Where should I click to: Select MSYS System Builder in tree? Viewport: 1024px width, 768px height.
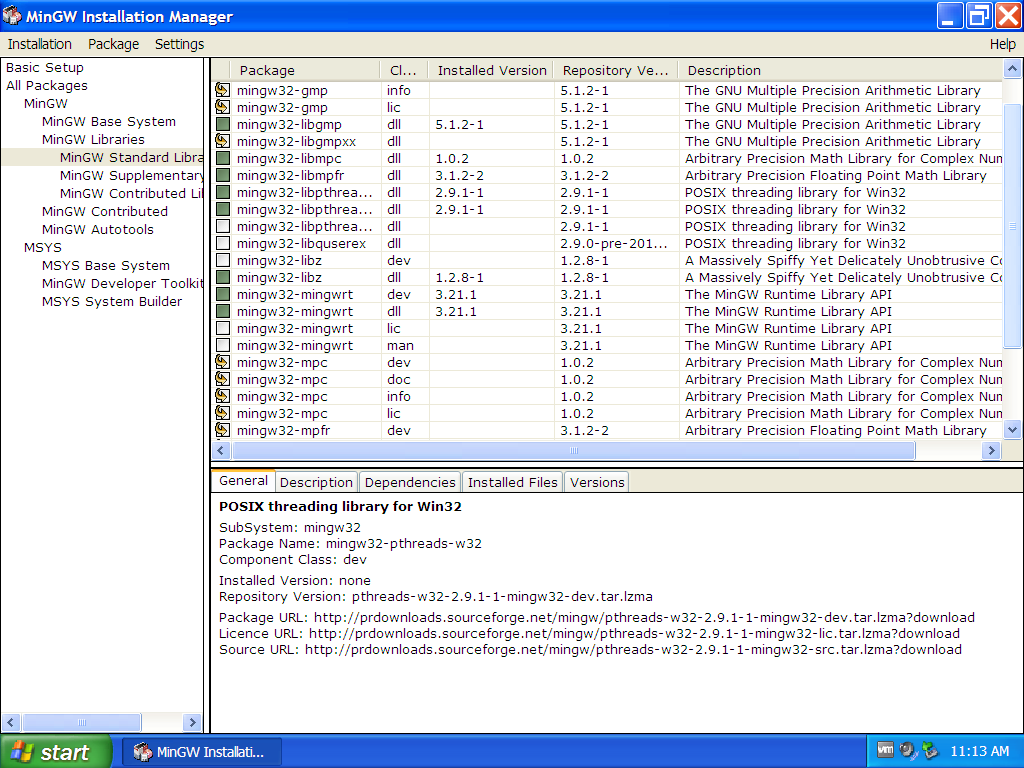click(x=112, y=301)
